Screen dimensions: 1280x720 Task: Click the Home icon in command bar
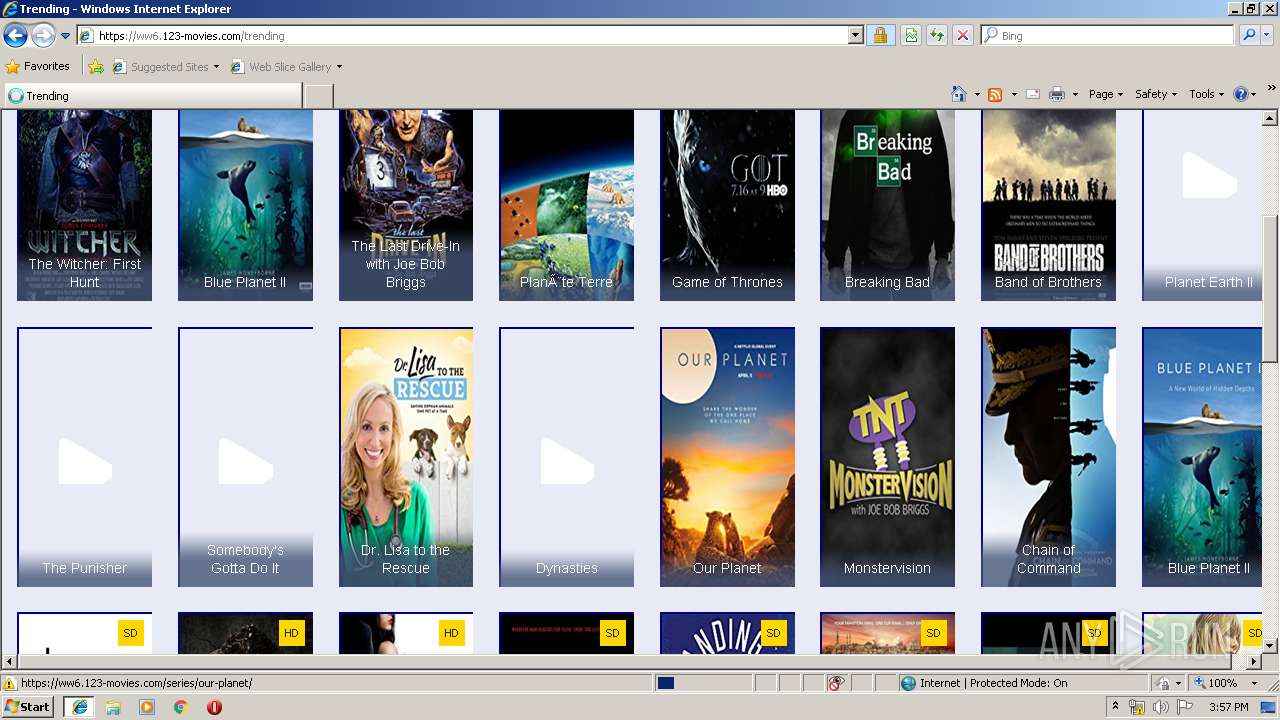959,94
